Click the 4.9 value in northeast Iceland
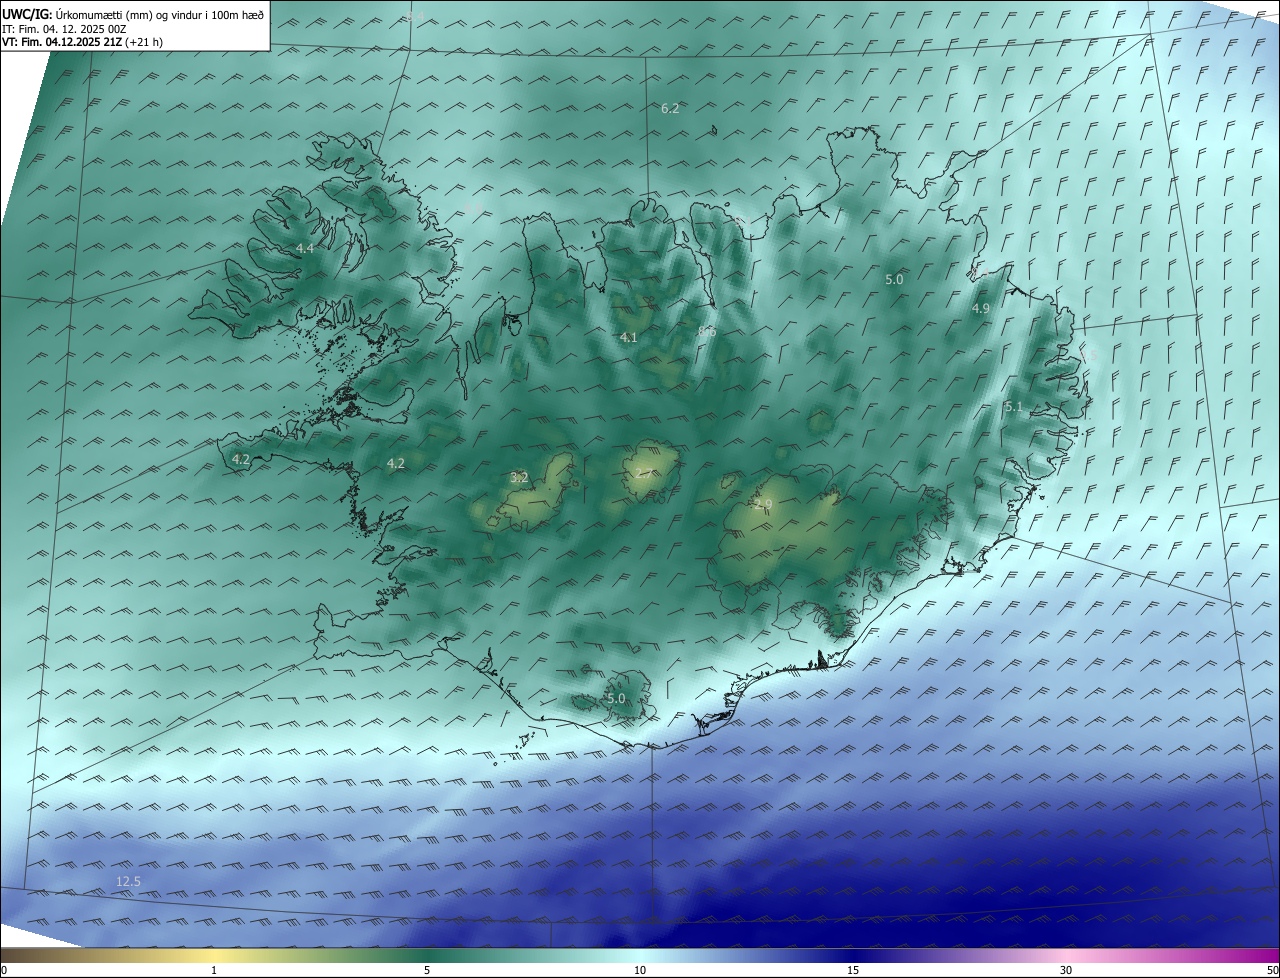 pyautogui.click(x=980, y=309)
